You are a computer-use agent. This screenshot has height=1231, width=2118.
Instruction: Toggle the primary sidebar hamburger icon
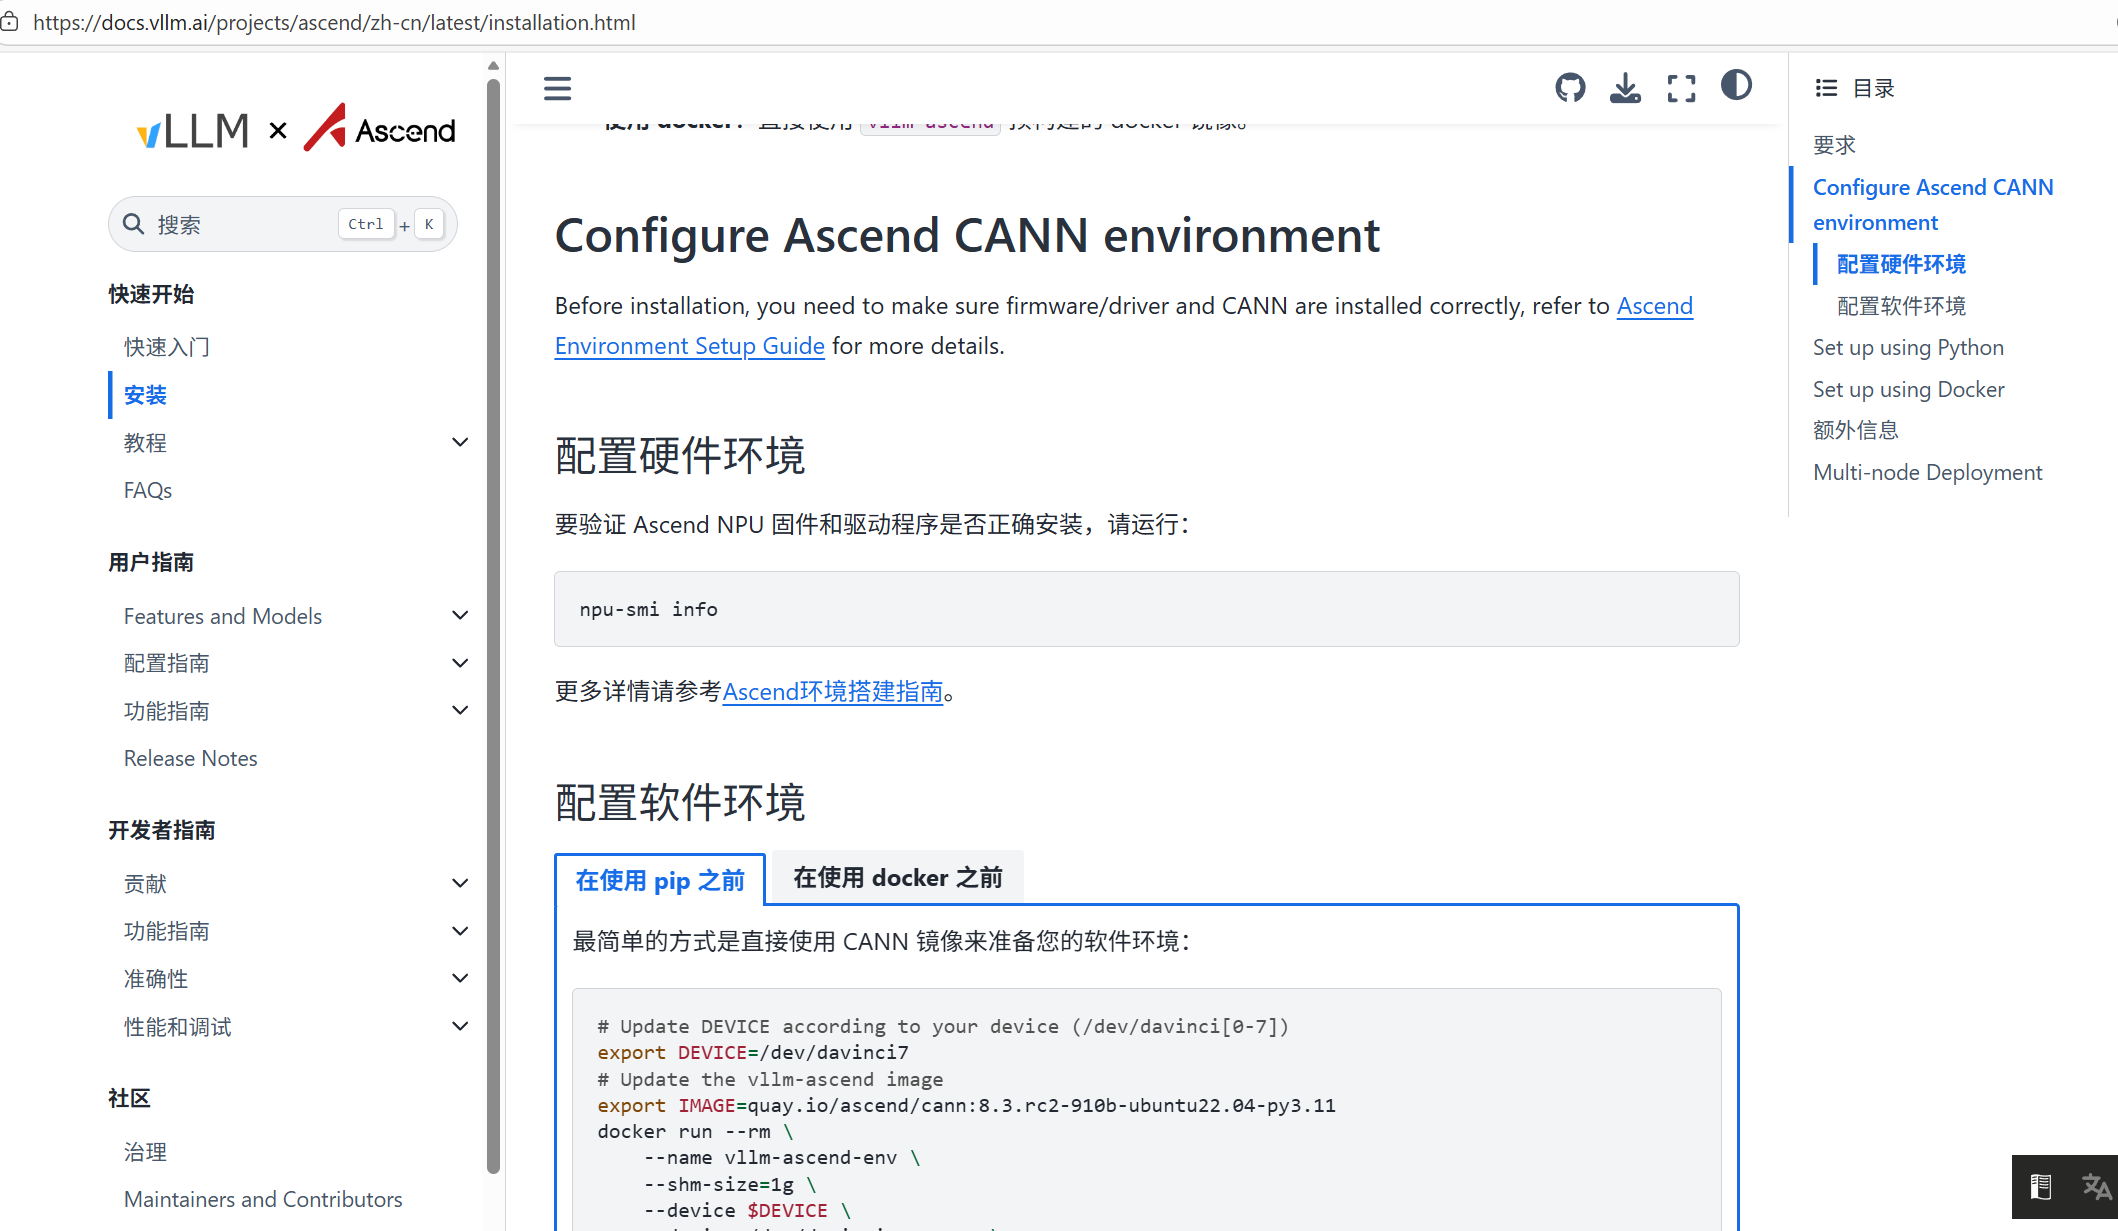557,88
